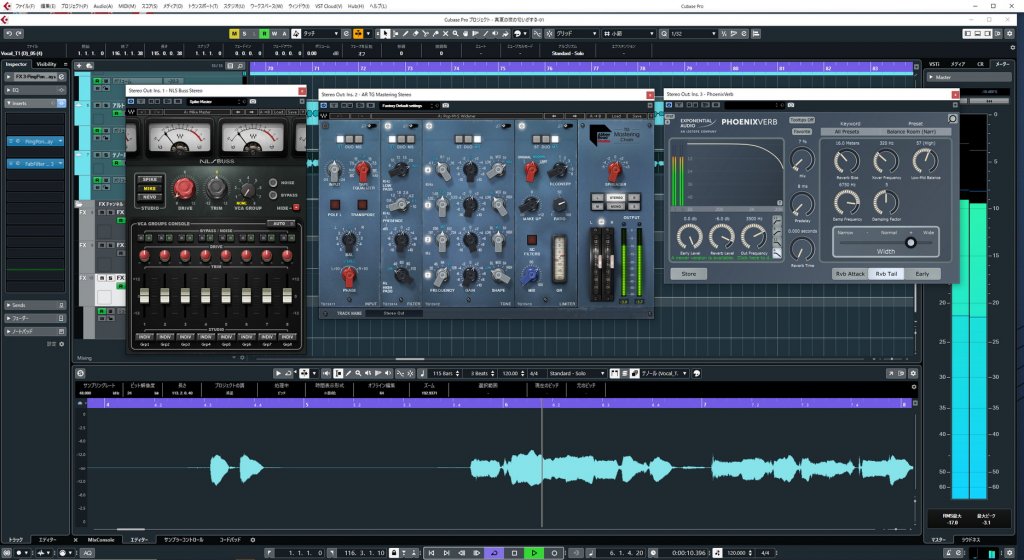The width and height of the screenshot is (1024, 560).
Task: Click the transport Play button
Action: (x=534, y=553)
